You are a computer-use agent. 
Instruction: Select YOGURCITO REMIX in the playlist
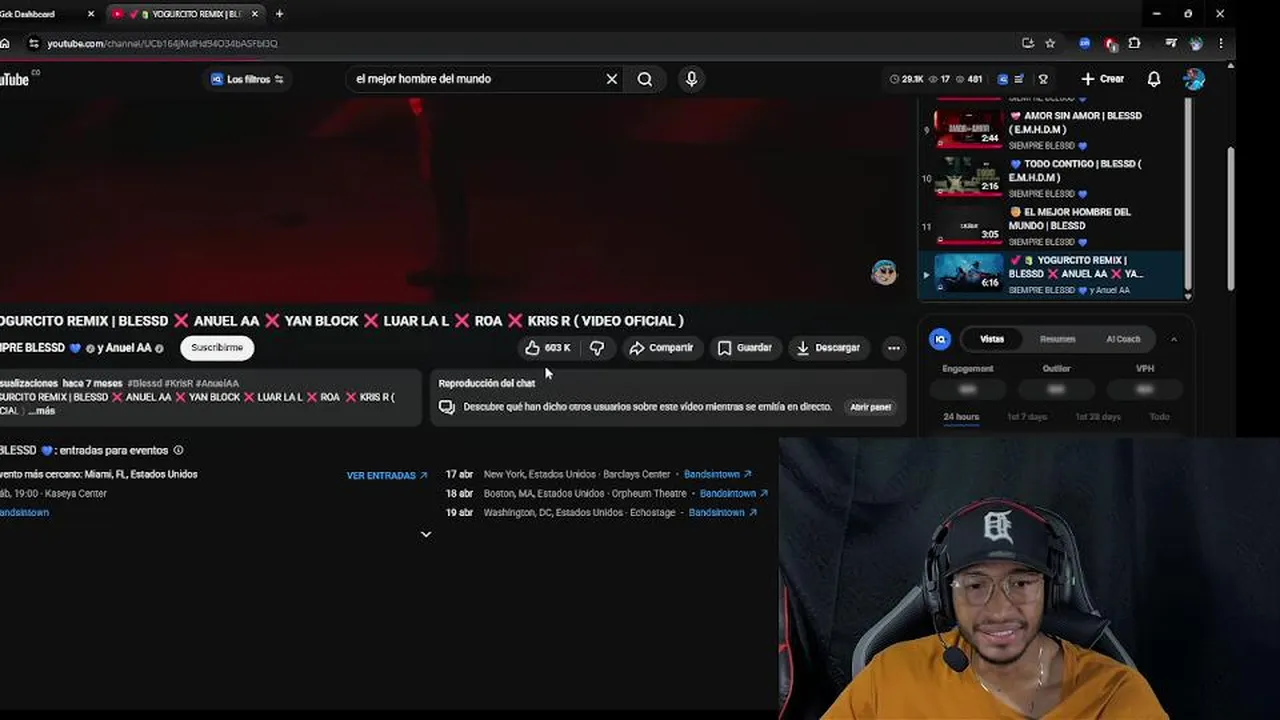click(x=1052, y=274)
